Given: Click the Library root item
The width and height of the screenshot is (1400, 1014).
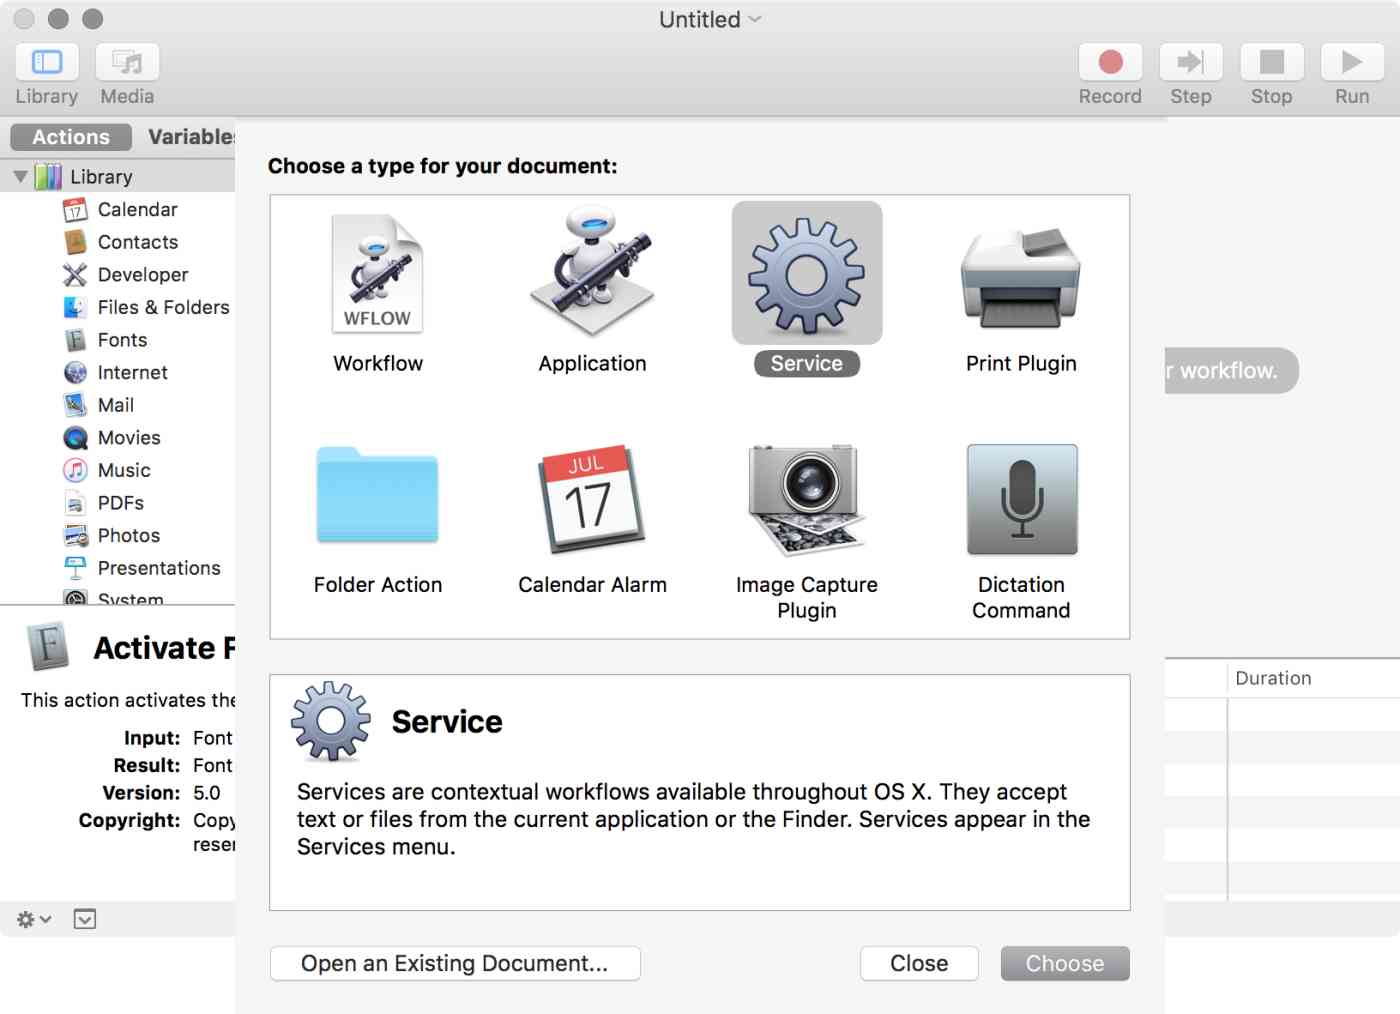Looking at the screenshot, I should coord(118,177).
